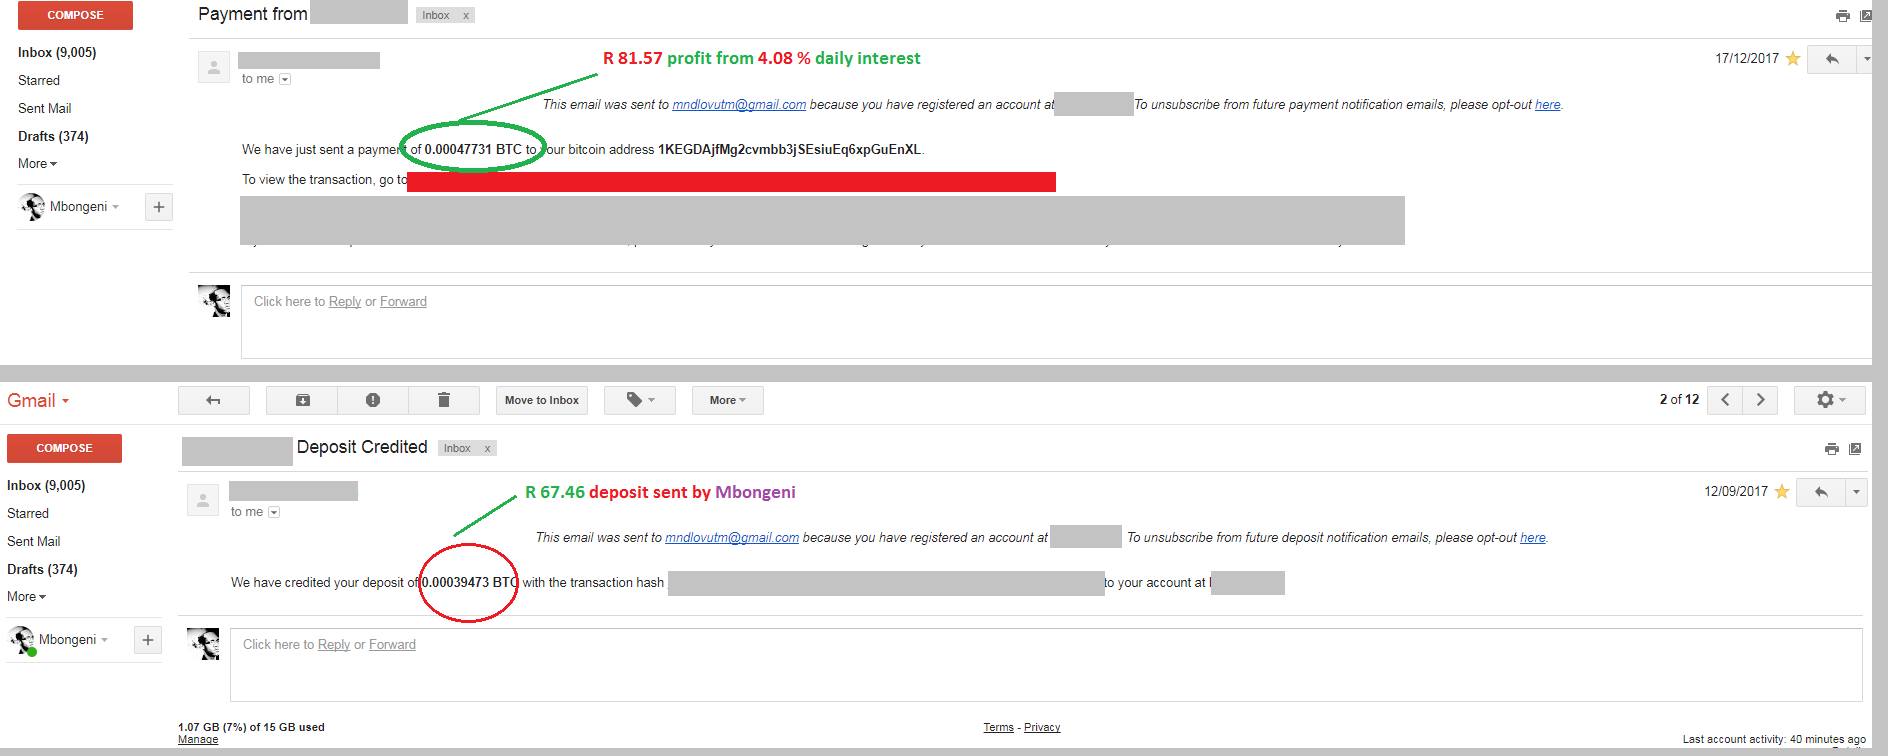The height and width of the screenshot is (756, 1888).
Task: Click opt-out here link in deposit email
Action: [1533, 538]
